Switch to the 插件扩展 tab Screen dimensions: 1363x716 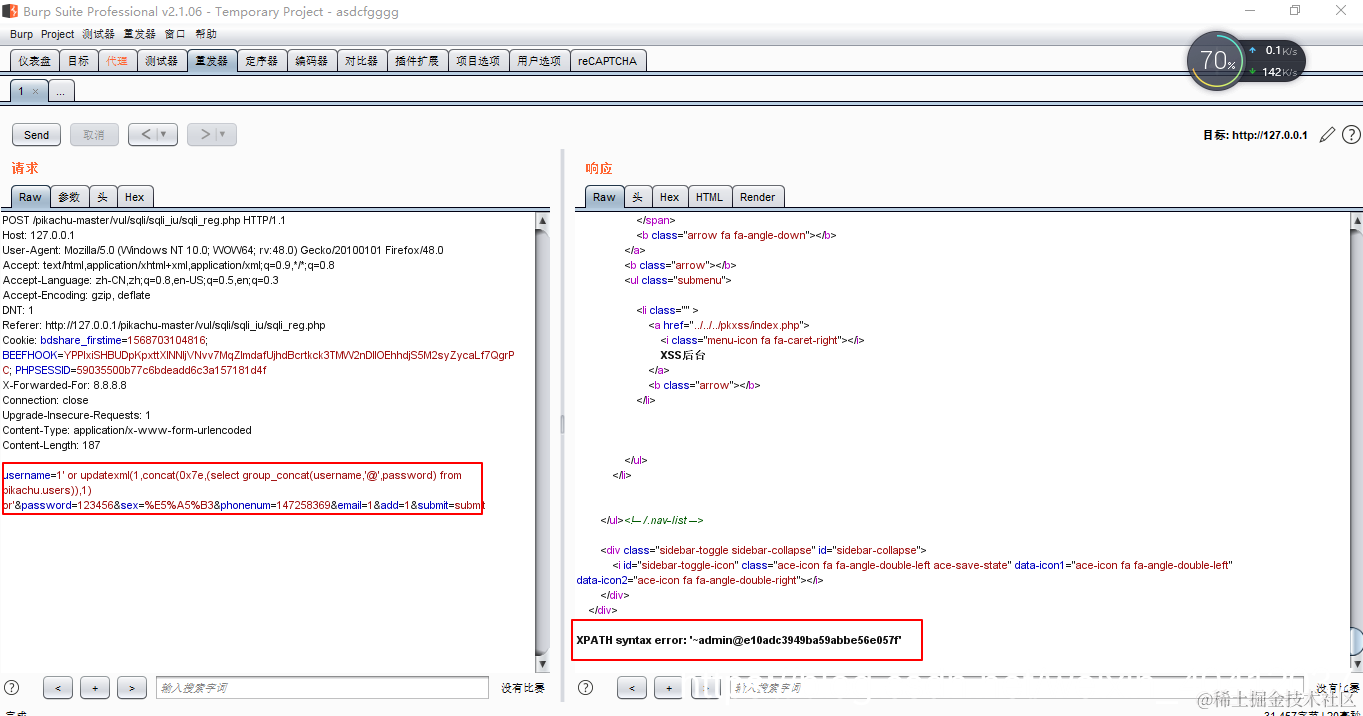point(417,61)
